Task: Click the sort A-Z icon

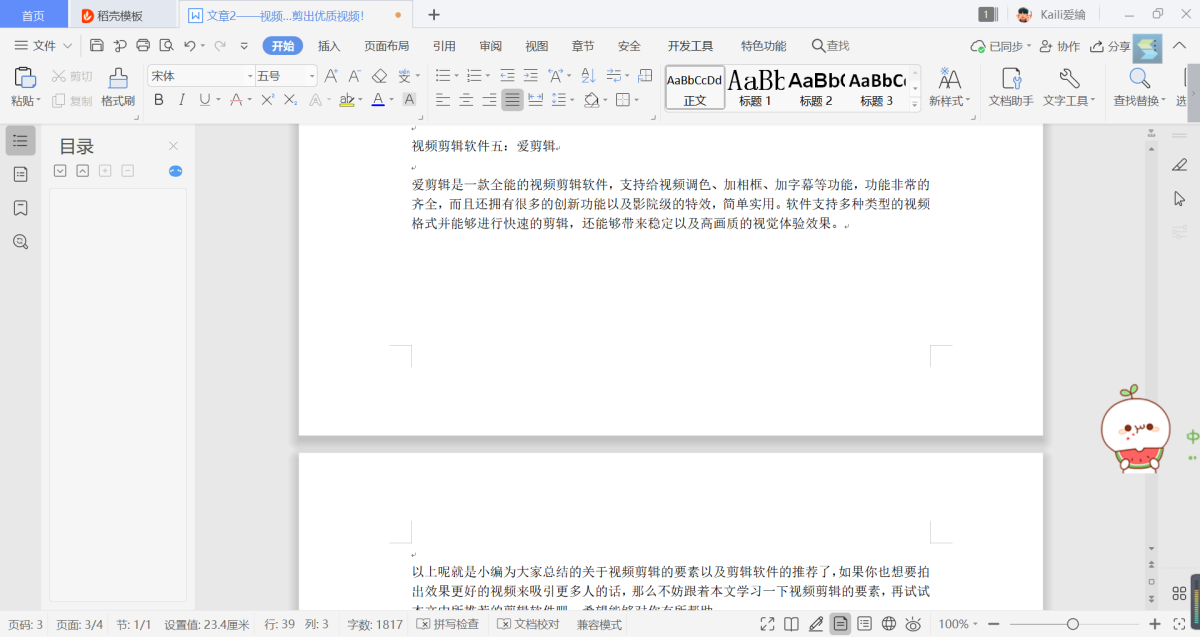Action: click(x=588, y=76)
